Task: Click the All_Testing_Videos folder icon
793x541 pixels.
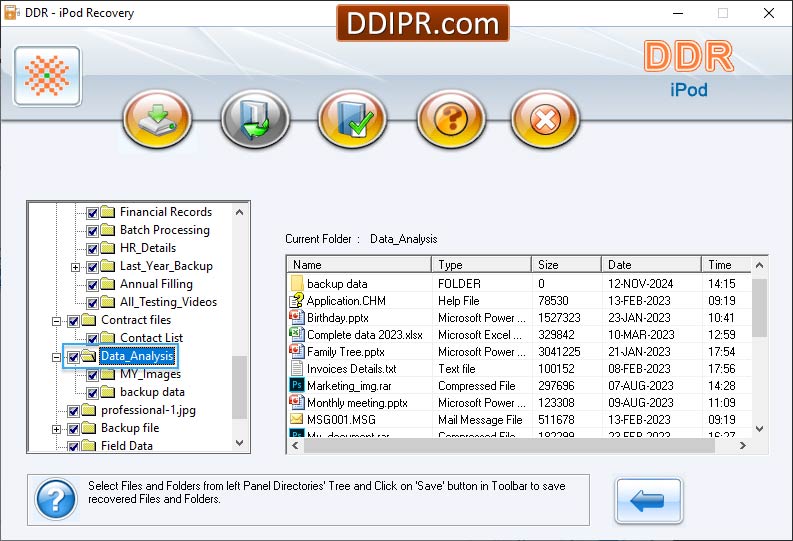Action: 107,302
